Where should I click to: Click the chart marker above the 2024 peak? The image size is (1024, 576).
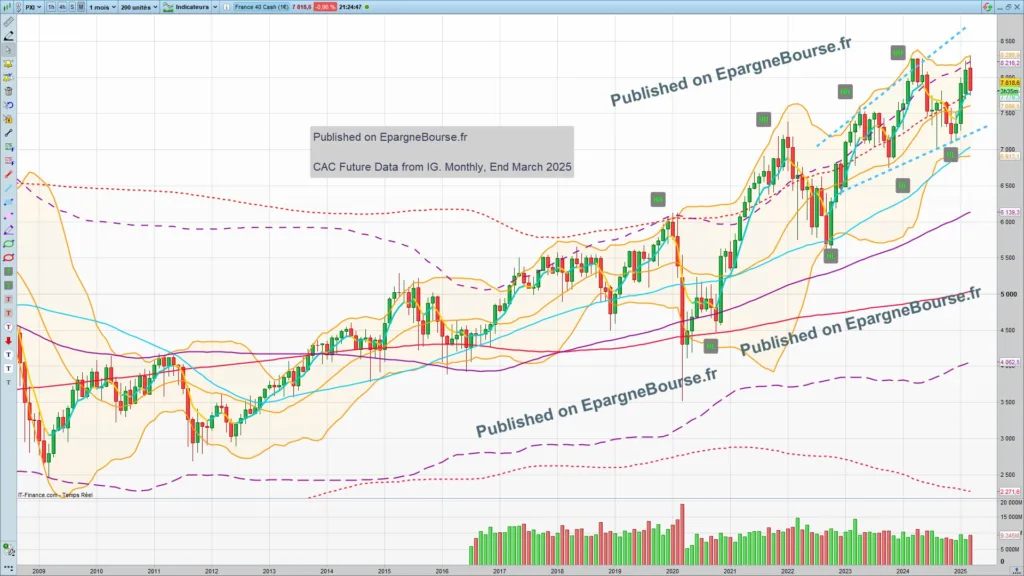898,52
